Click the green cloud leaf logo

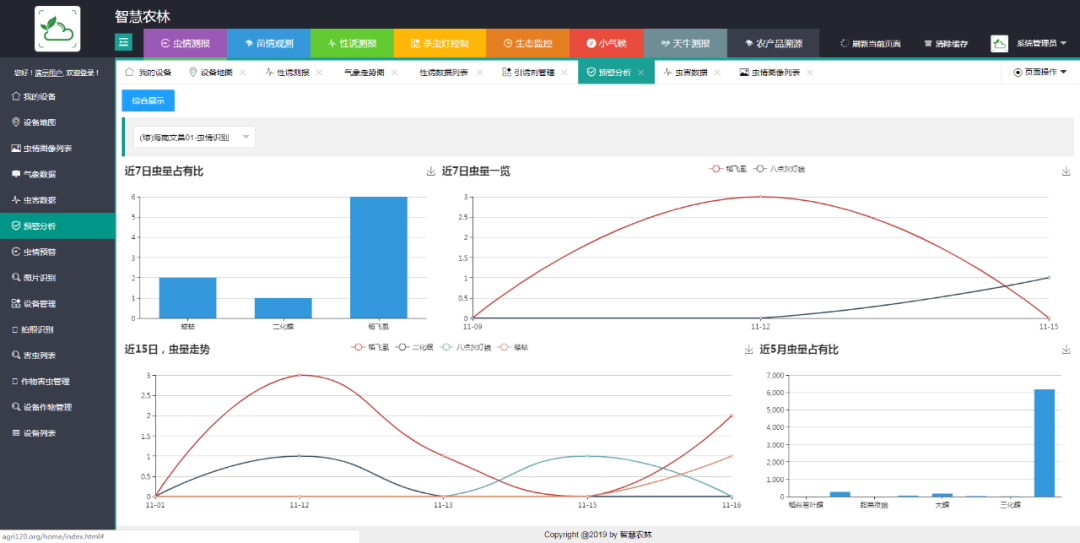click(x=57, y=28)
